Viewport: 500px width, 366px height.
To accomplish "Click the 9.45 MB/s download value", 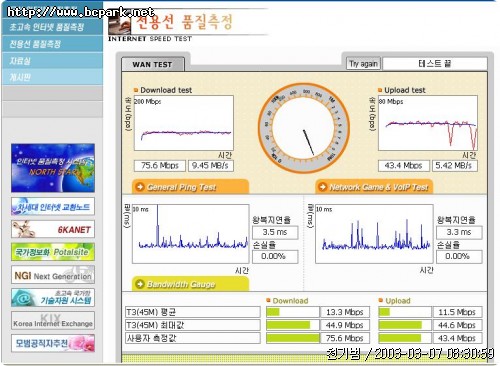I will [x=211, y=166].
